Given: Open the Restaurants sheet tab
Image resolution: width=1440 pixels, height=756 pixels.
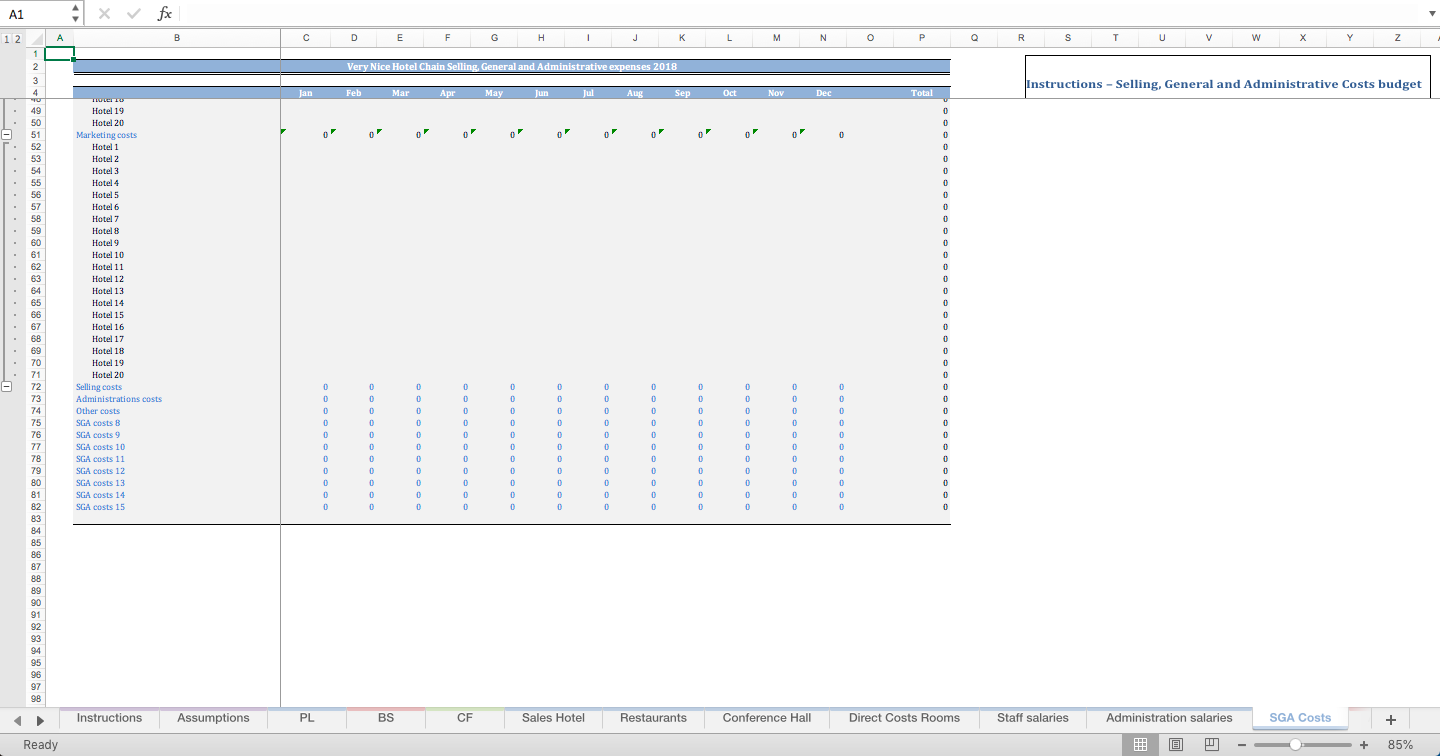Looking at the screenshot, I should coord(653,718).
